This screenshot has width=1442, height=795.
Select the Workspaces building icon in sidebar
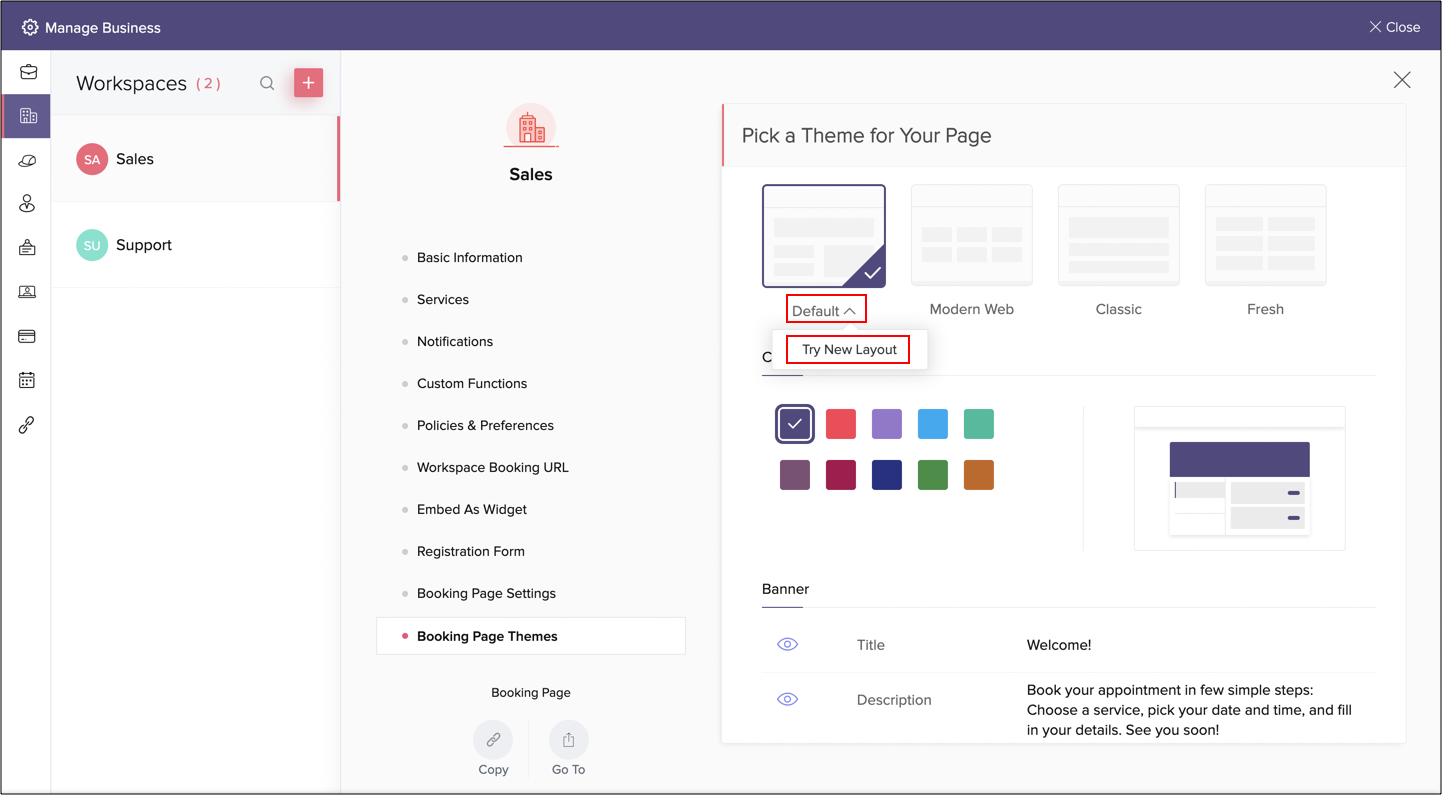(x=27, y=115)
